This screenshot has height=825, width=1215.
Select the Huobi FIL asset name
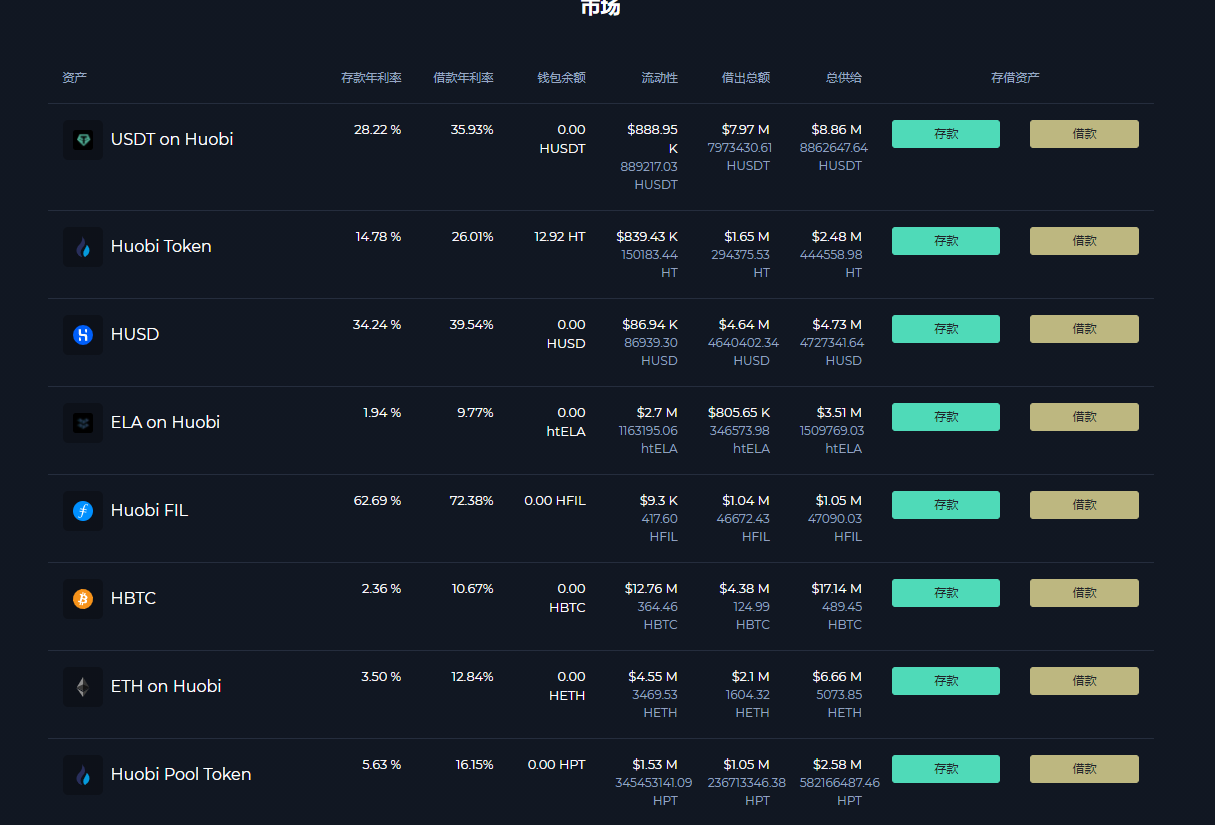pos(149,510)
